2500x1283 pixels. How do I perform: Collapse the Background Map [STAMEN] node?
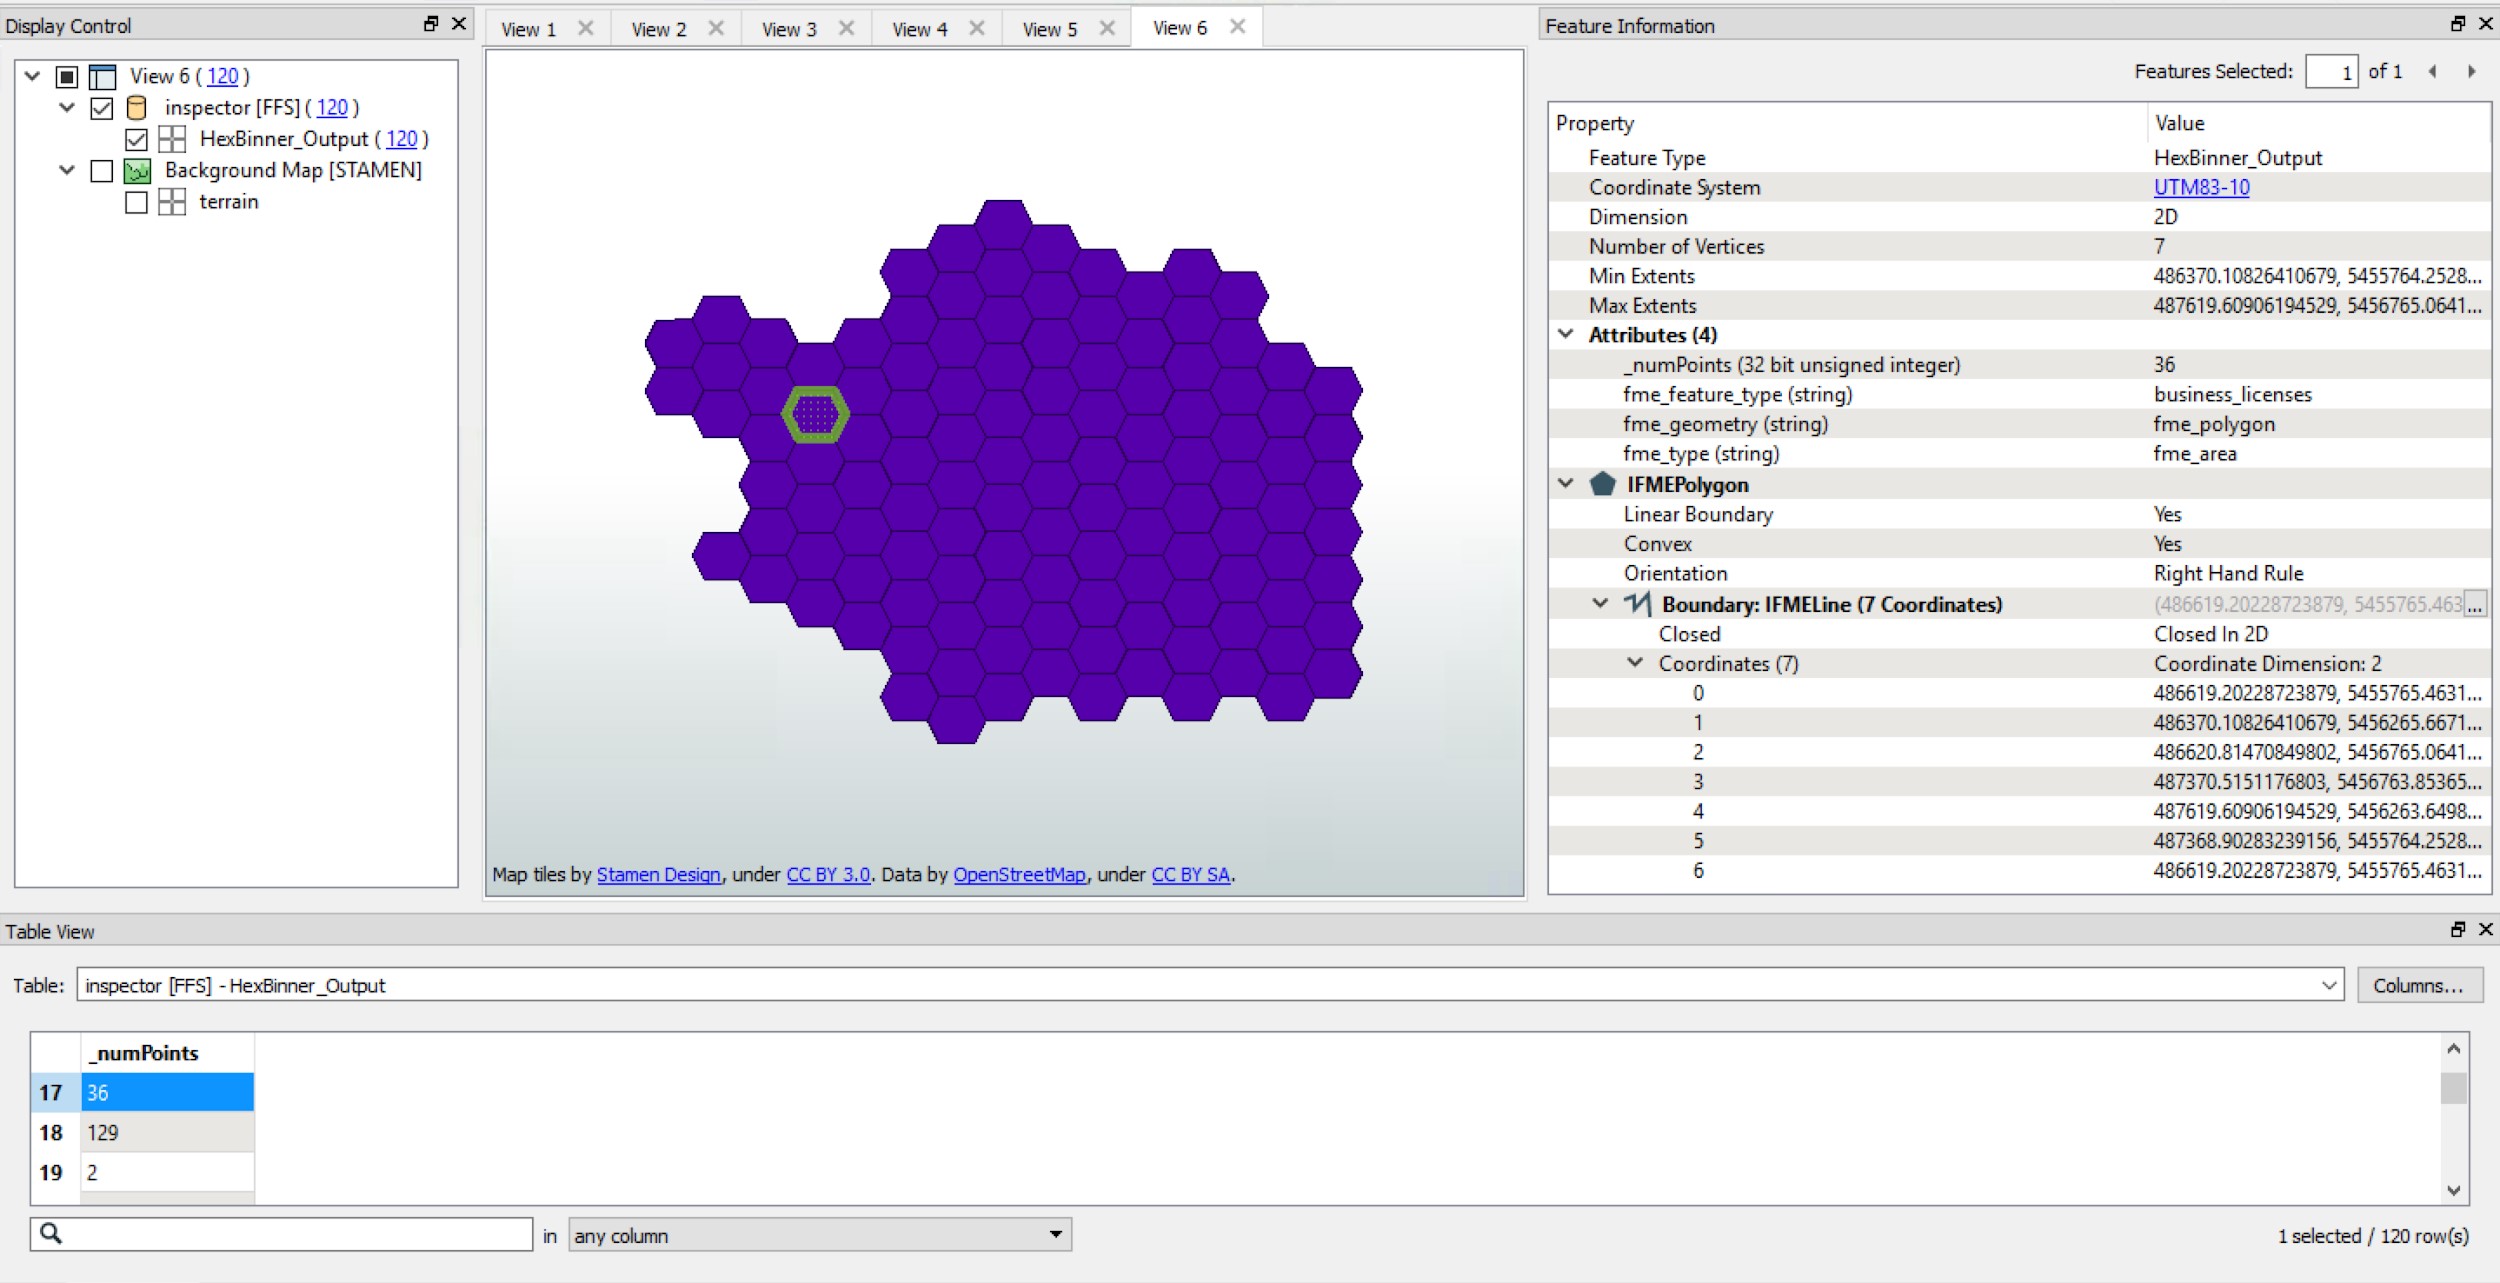(x=67, y=170)
